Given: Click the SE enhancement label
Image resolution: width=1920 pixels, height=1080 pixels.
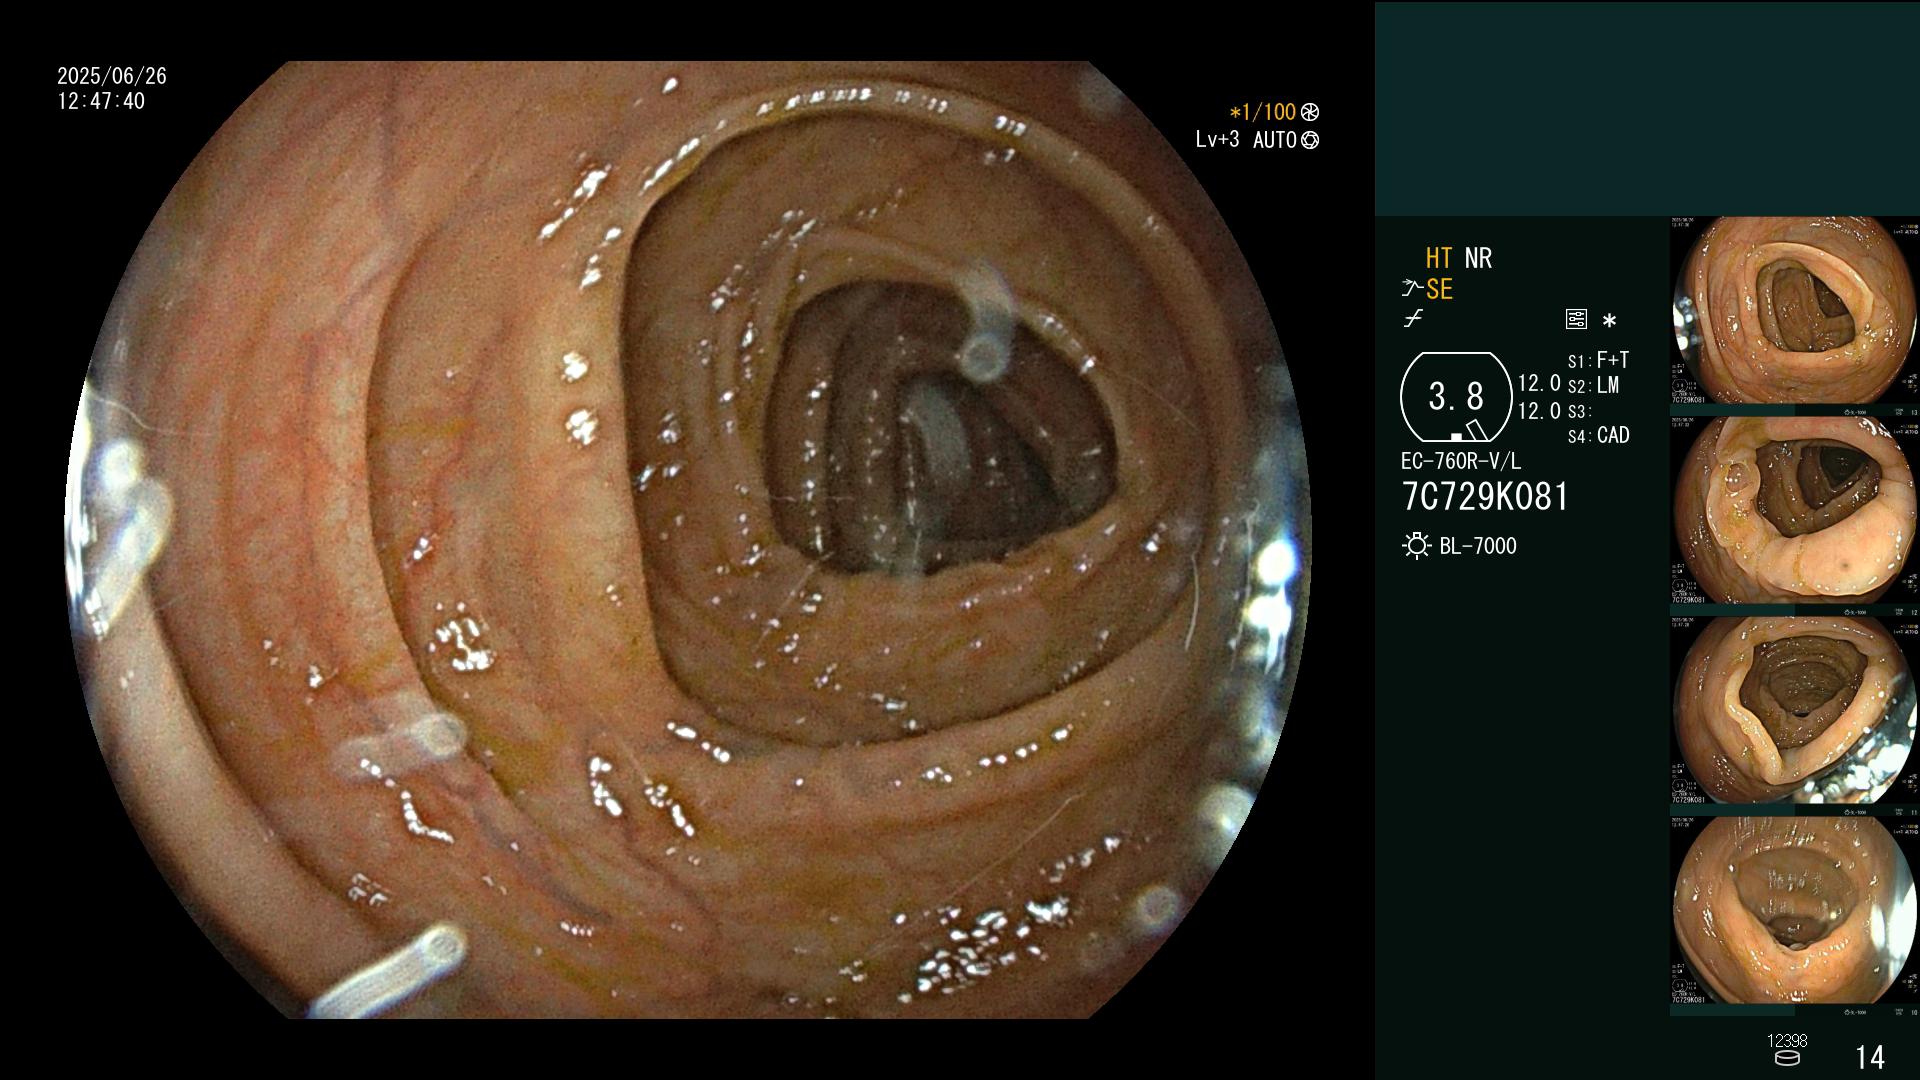Looking at the screenshot, I should pyautogui.click(x=1439, y=290).
